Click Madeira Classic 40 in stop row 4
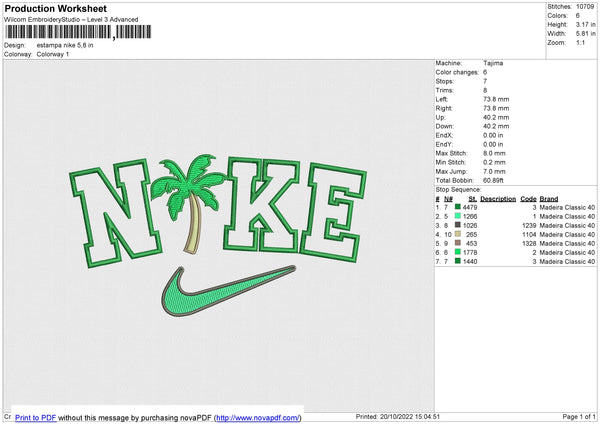 pos(567,234)
